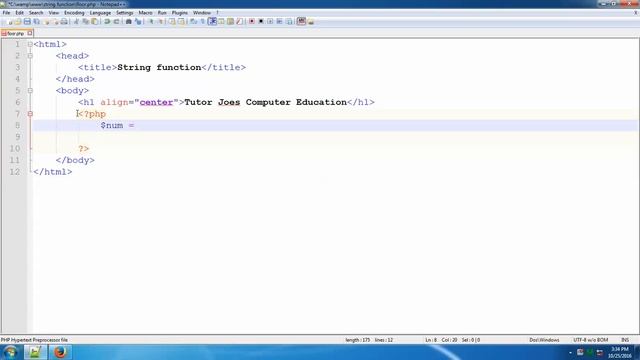Click the Save All toolbar icon
The width and height of the screenshot is (640, 360).
36,21
